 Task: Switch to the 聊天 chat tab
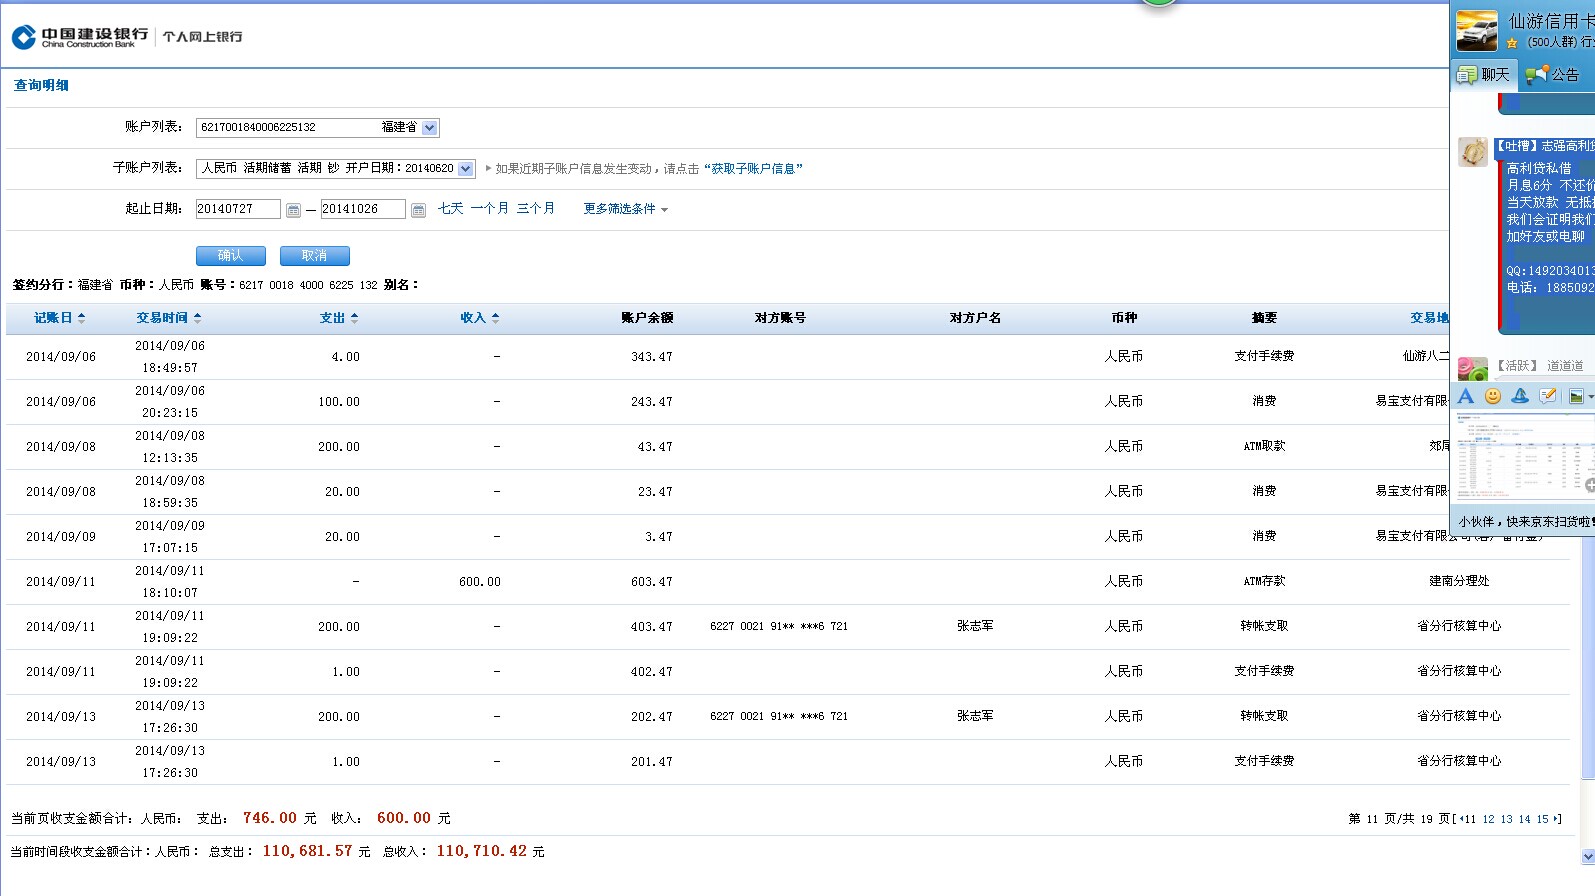pos(1484,75)
